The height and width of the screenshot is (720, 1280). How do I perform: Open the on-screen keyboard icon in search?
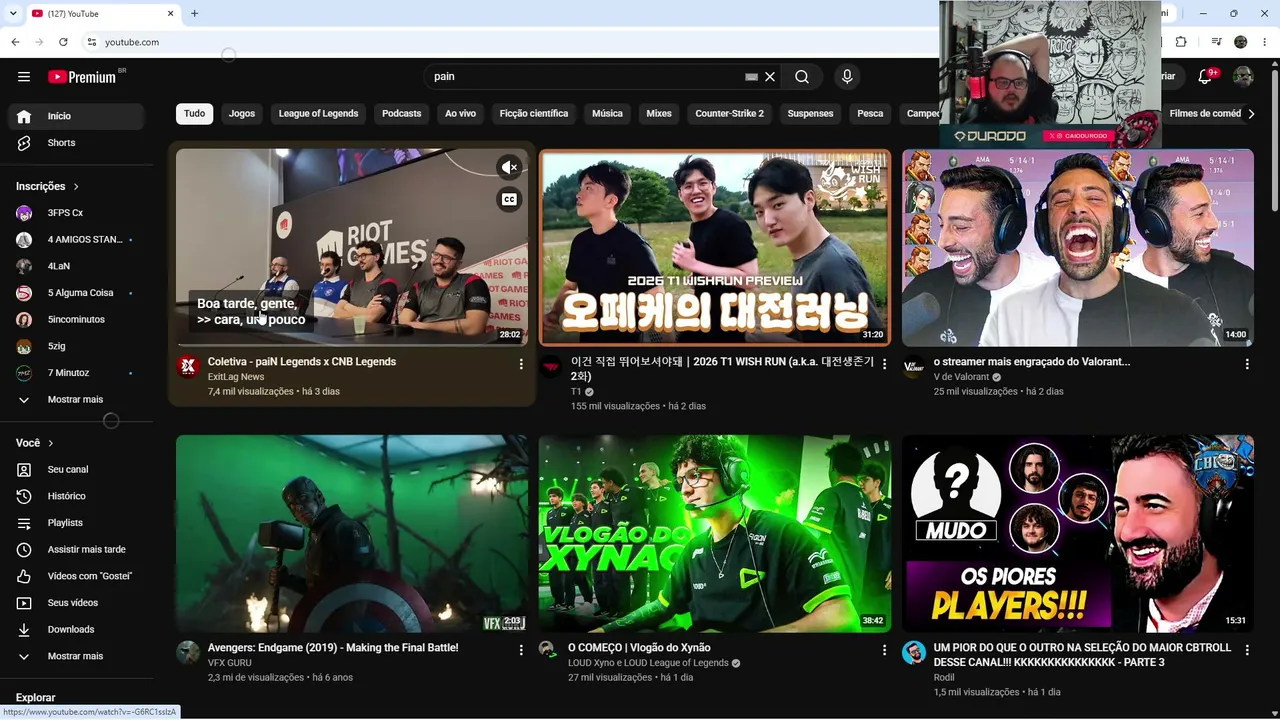[x=752, y=77]
